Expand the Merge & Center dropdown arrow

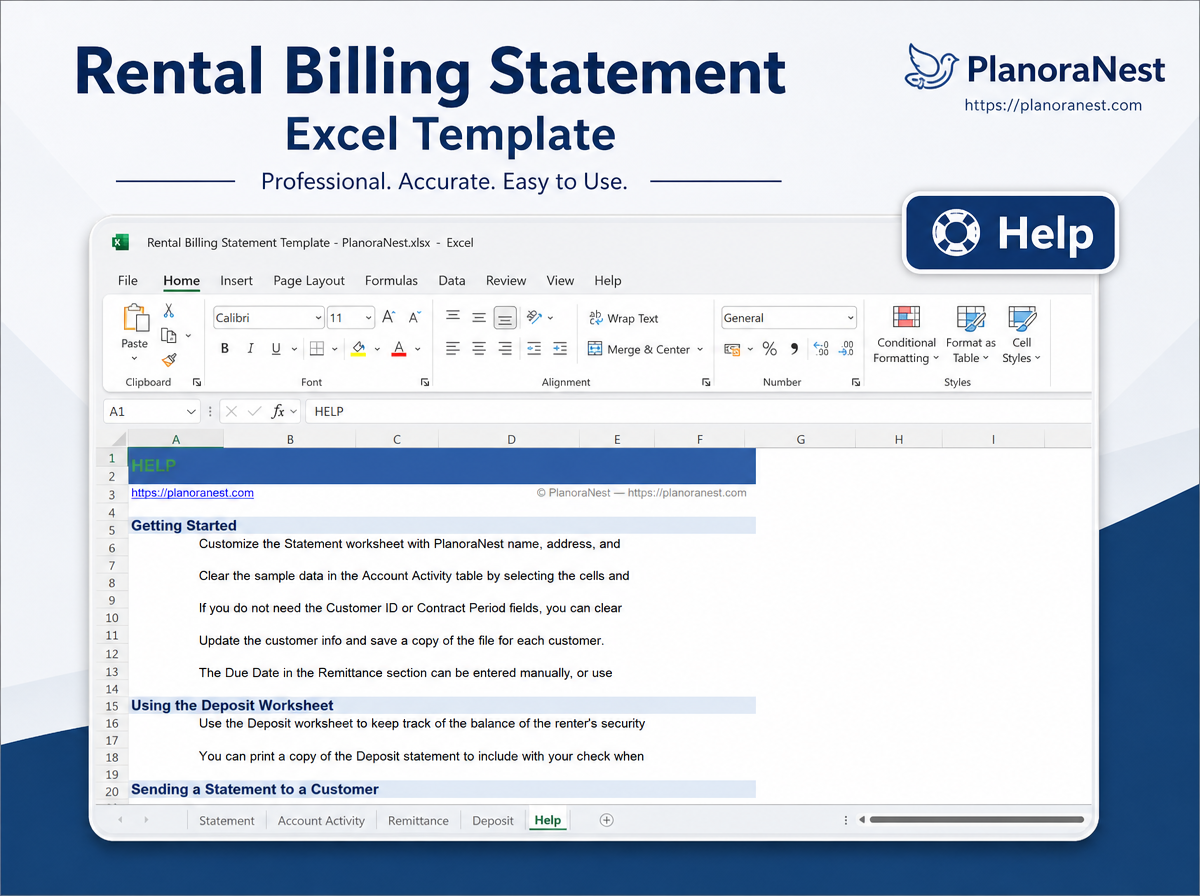(700, 349)
